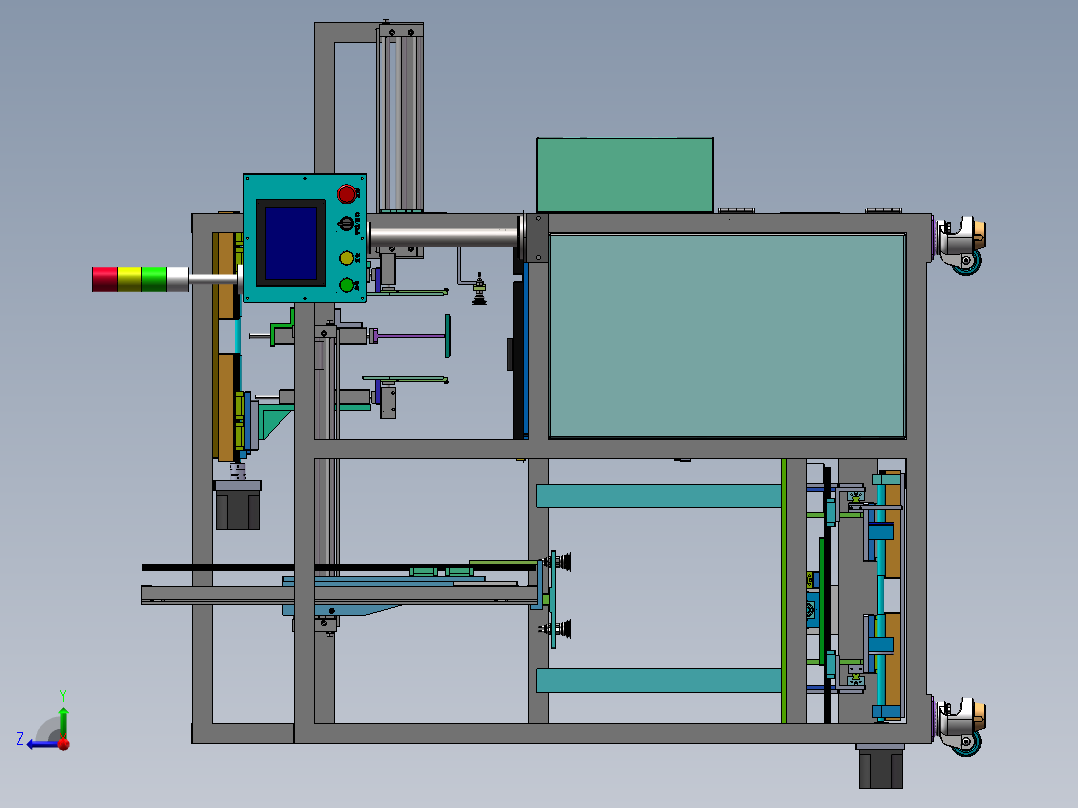Select the red segment of the tower light
The height and width of the screenshot is (808, 1078).
point(104,279)
